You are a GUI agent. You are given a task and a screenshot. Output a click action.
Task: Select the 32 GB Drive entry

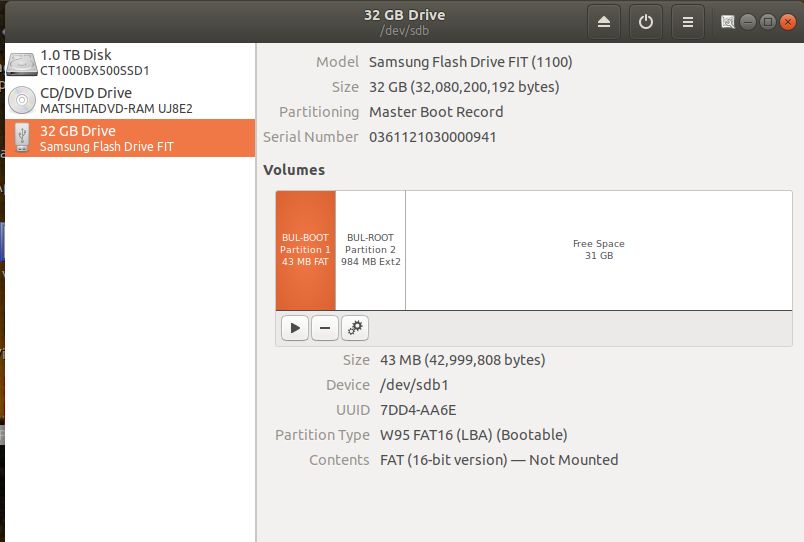click(x=130, y=138)
